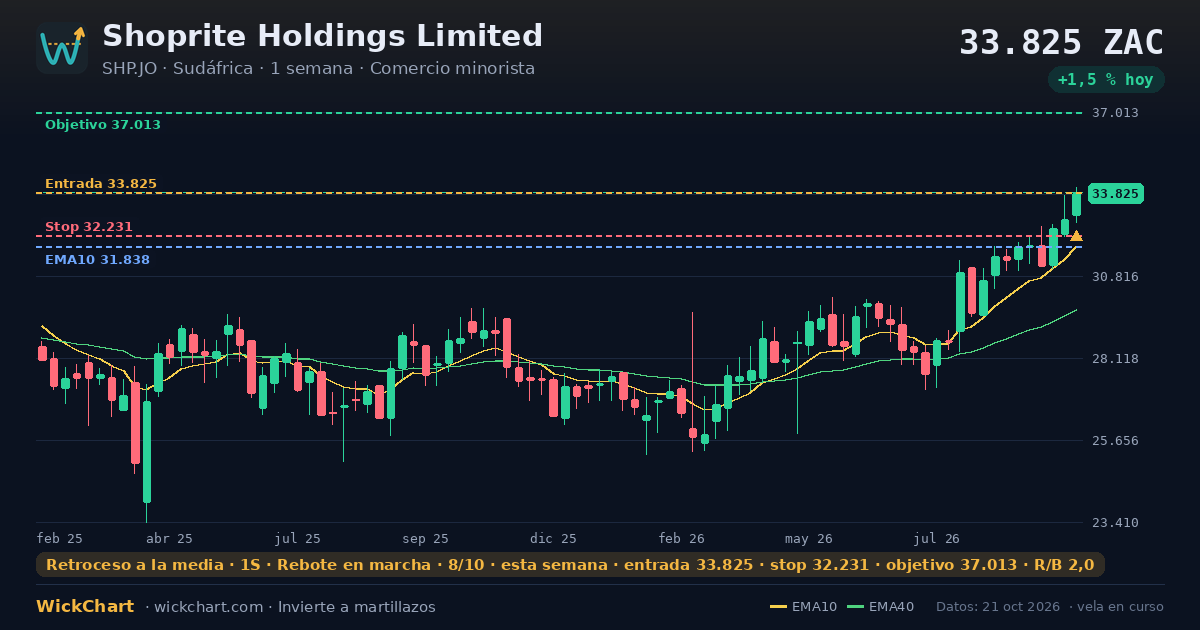The image size is (1200, 630).
Task: Click the feb 25 date label
Action: (60, 539)
